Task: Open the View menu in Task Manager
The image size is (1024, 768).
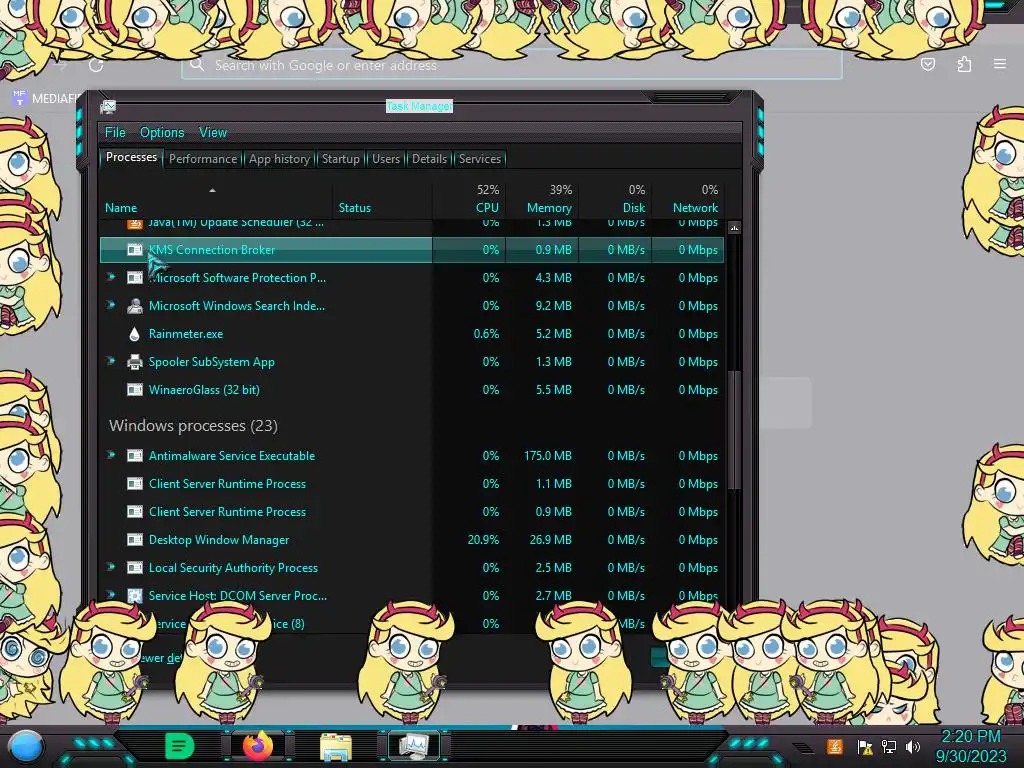Action: [213, 133]
